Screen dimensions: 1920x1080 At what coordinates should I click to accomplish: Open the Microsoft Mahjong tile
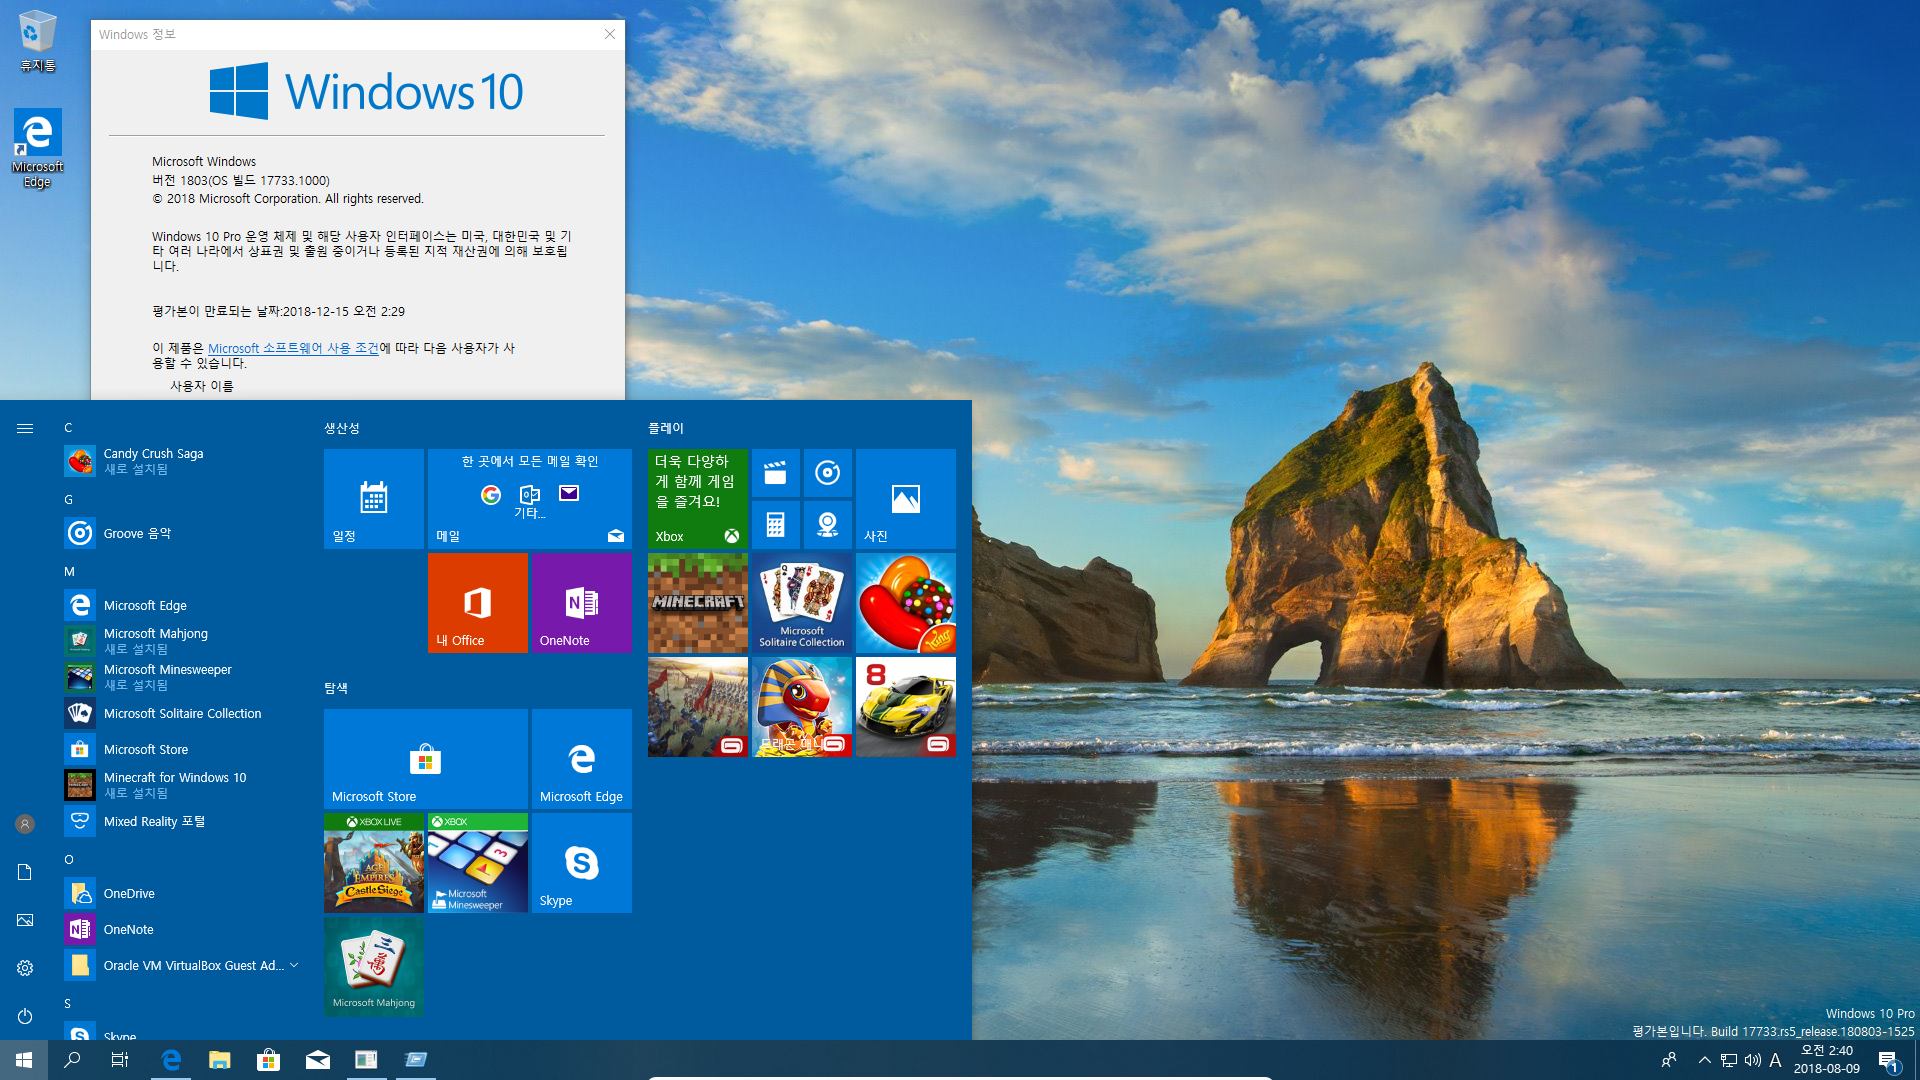pos(374,967)
